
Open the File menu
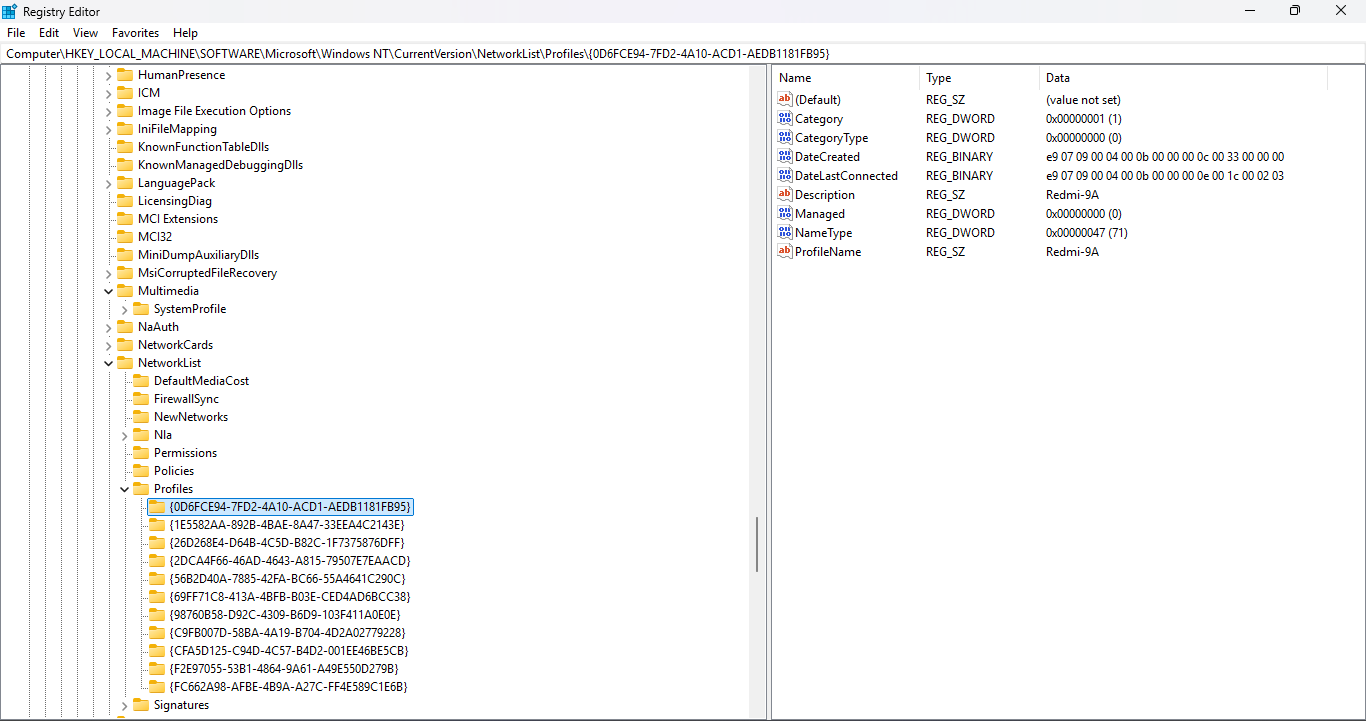[16, 33]
